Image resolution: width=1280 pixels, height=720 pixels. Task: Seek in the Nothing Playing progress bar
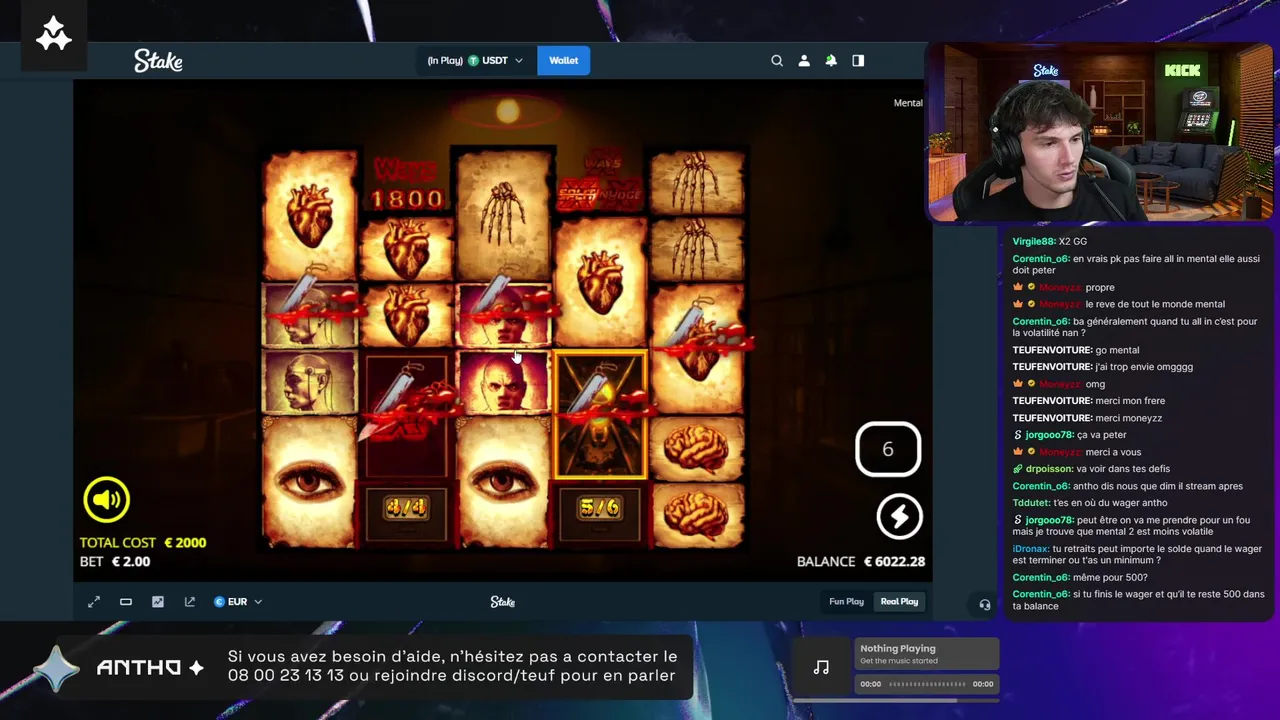coord(927,684)
